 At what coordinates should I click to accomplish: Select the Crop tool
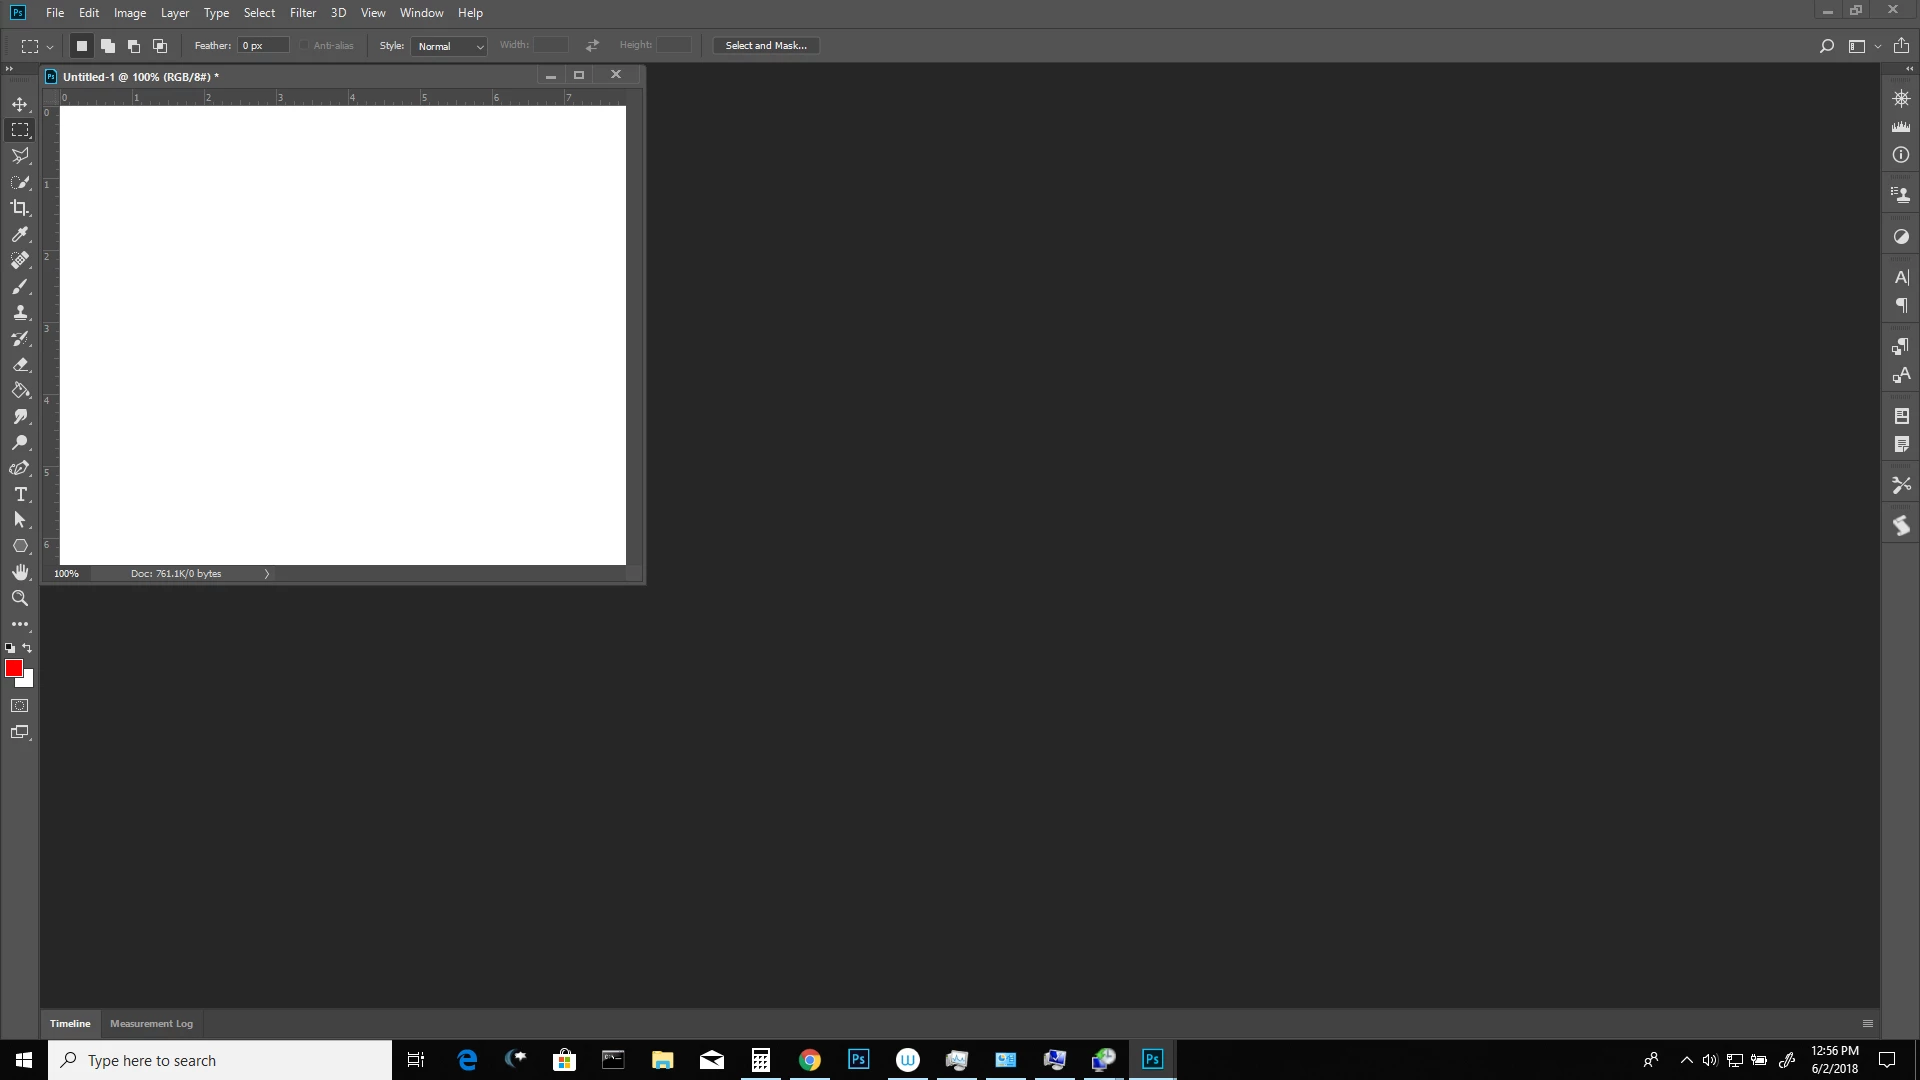[20, 208]
